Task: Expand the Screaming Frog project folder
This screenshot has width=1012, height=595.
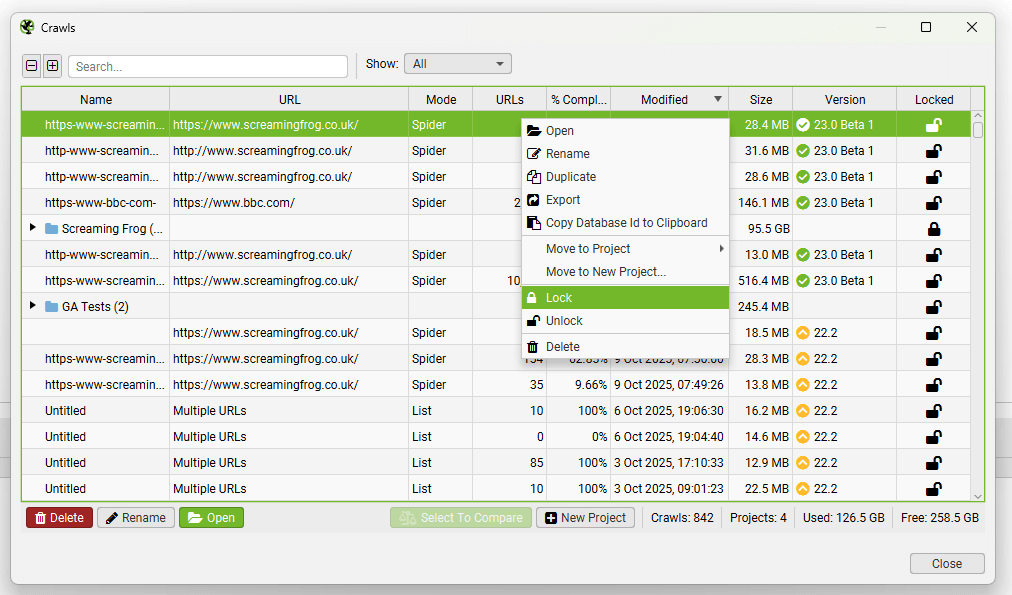Action: 33,228
